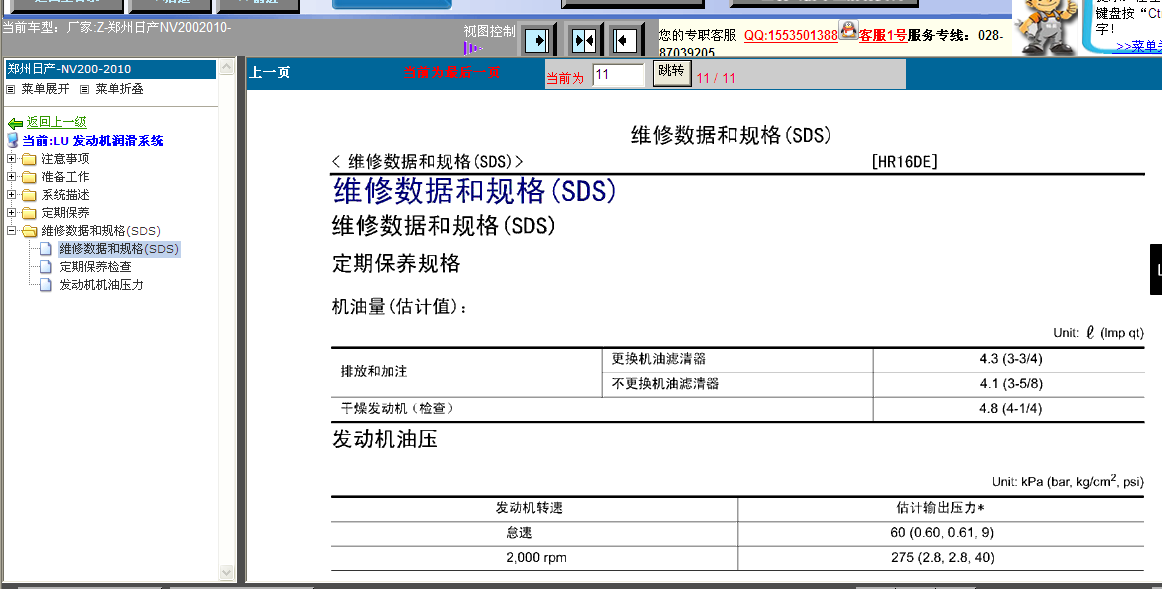Click the document icon beside highlighted 维修数据和规格(SDS)

pos(46,249)
